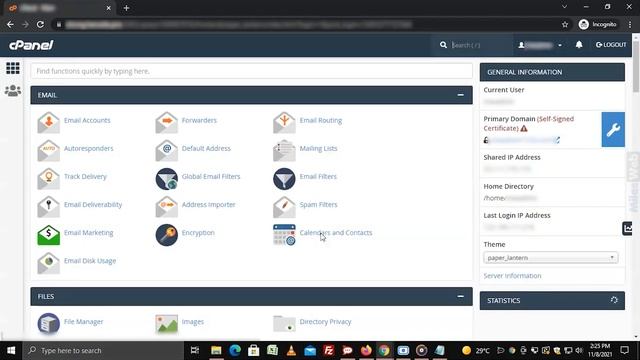Open the Images icon

pyautogui.click(x=167, y=324)
